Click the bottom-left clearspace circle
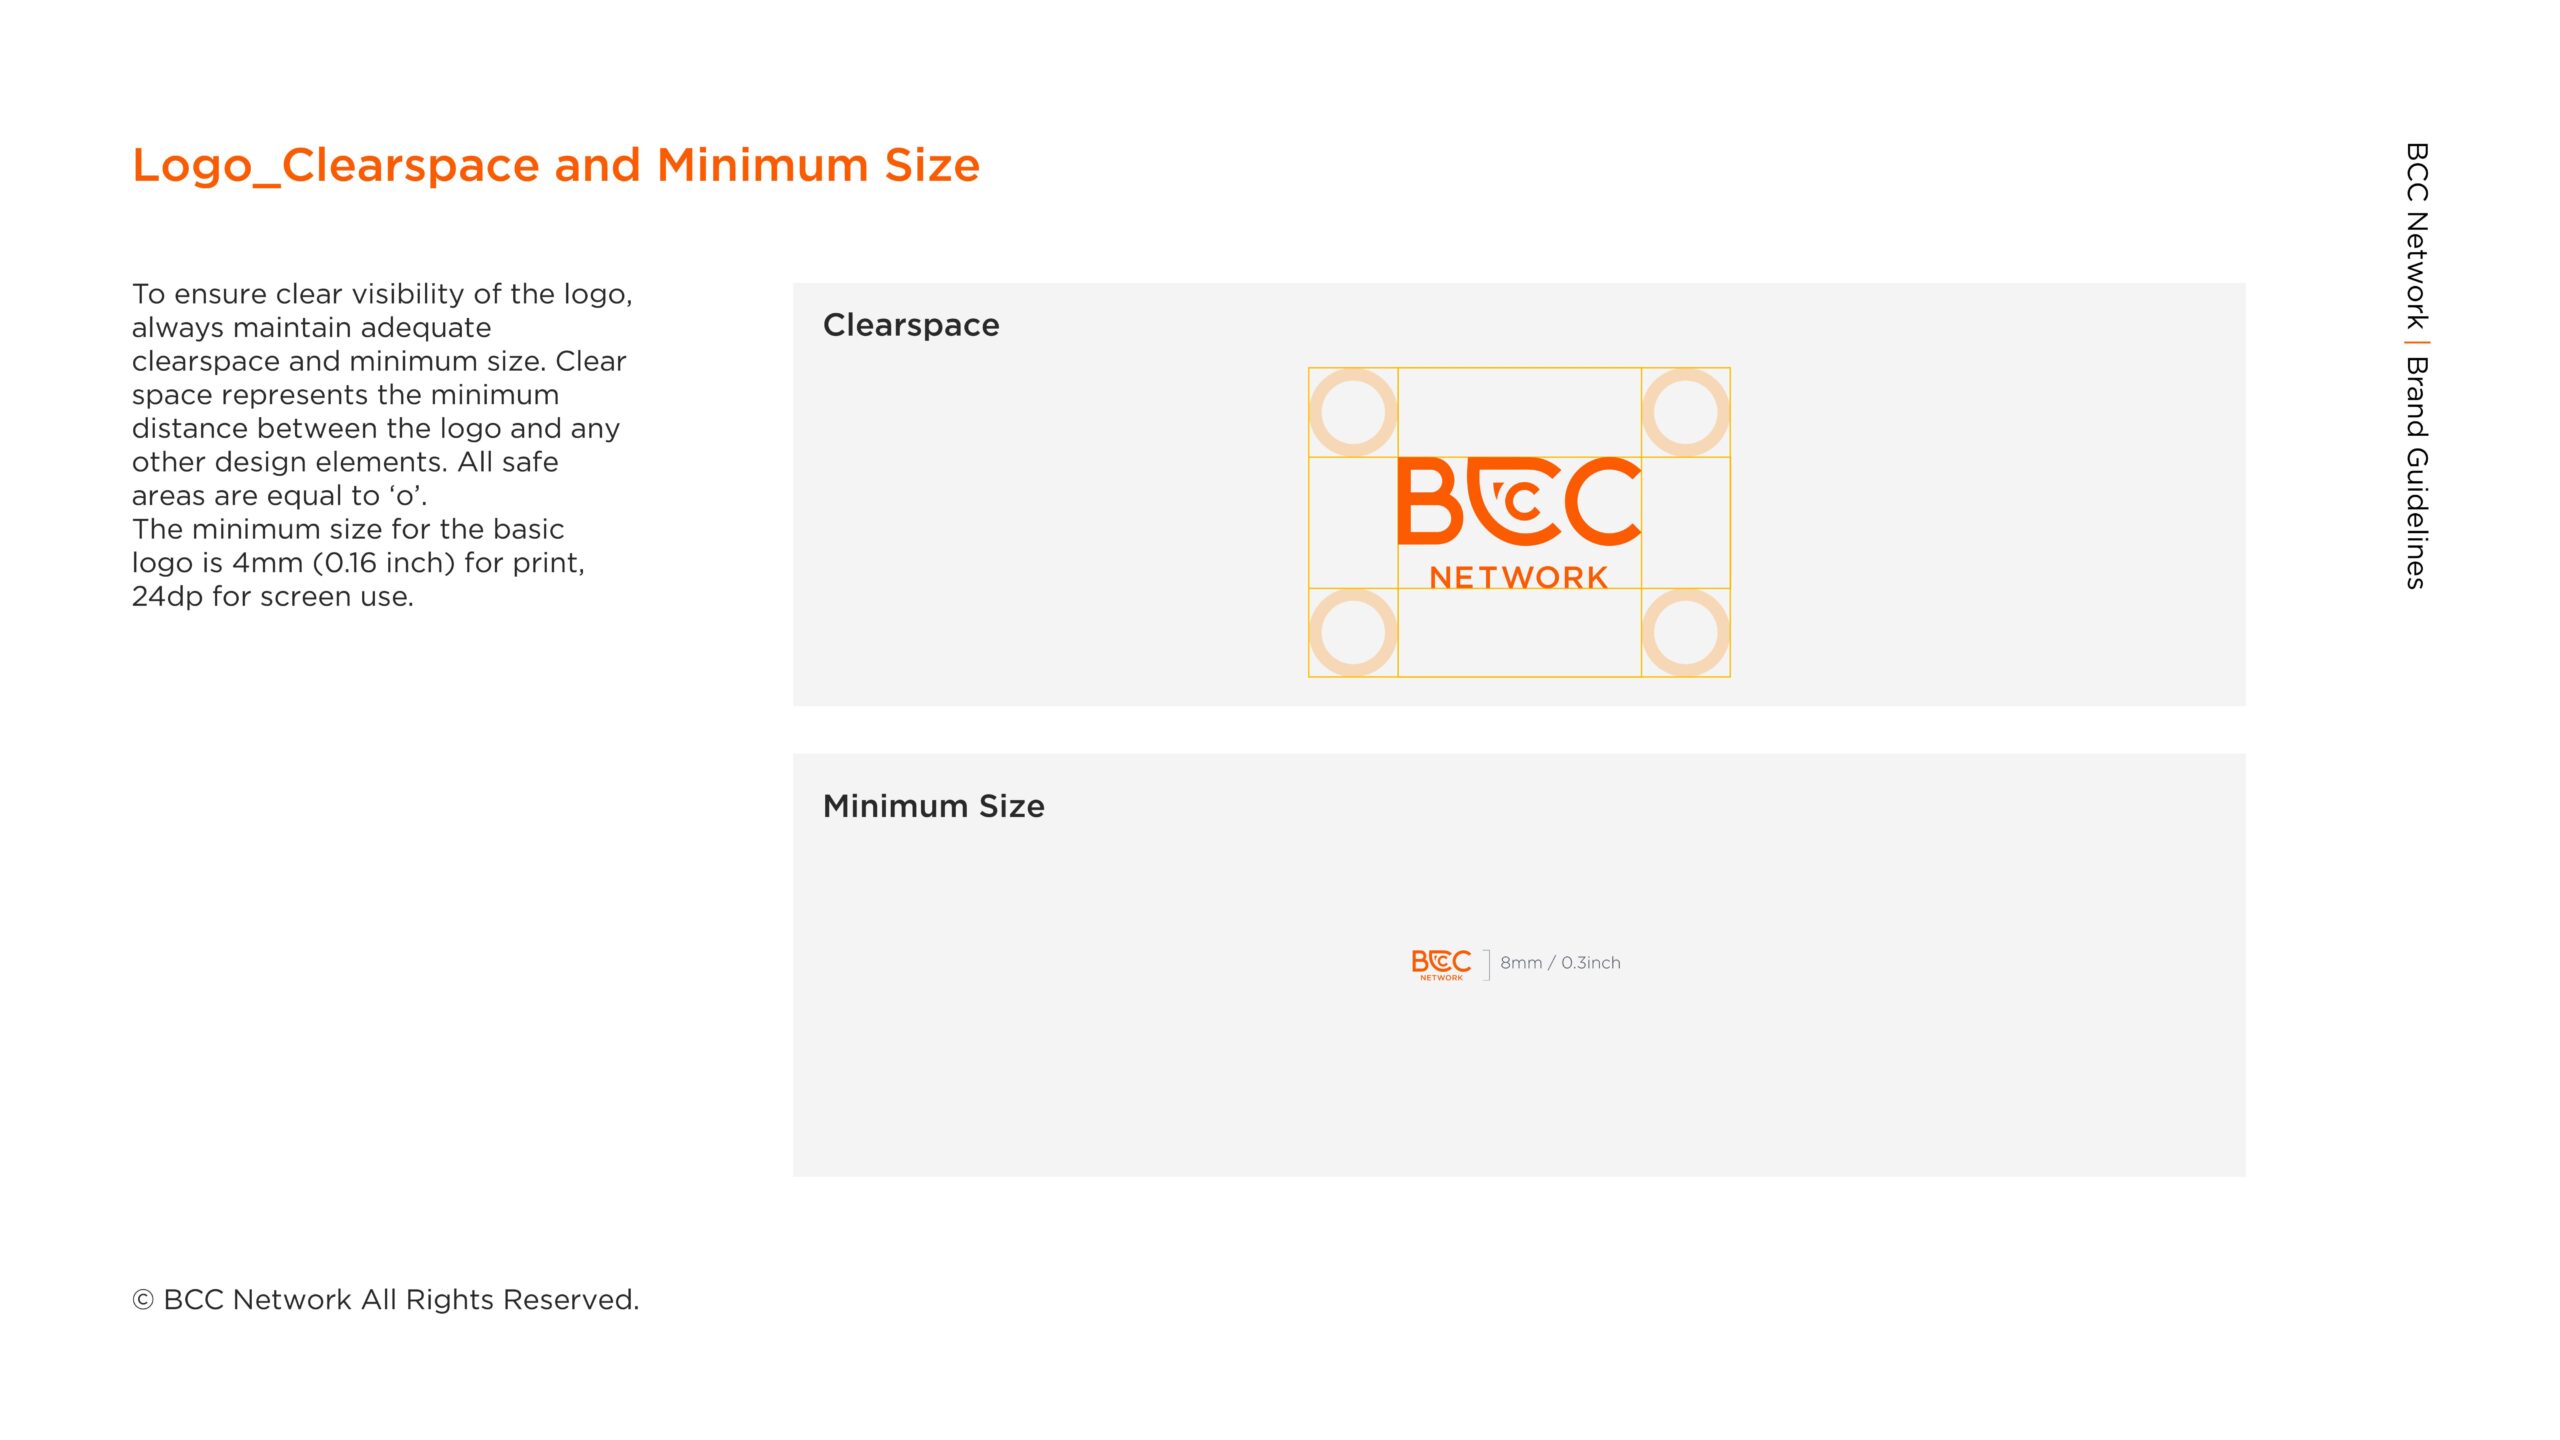 click(x=1352, y=632)
